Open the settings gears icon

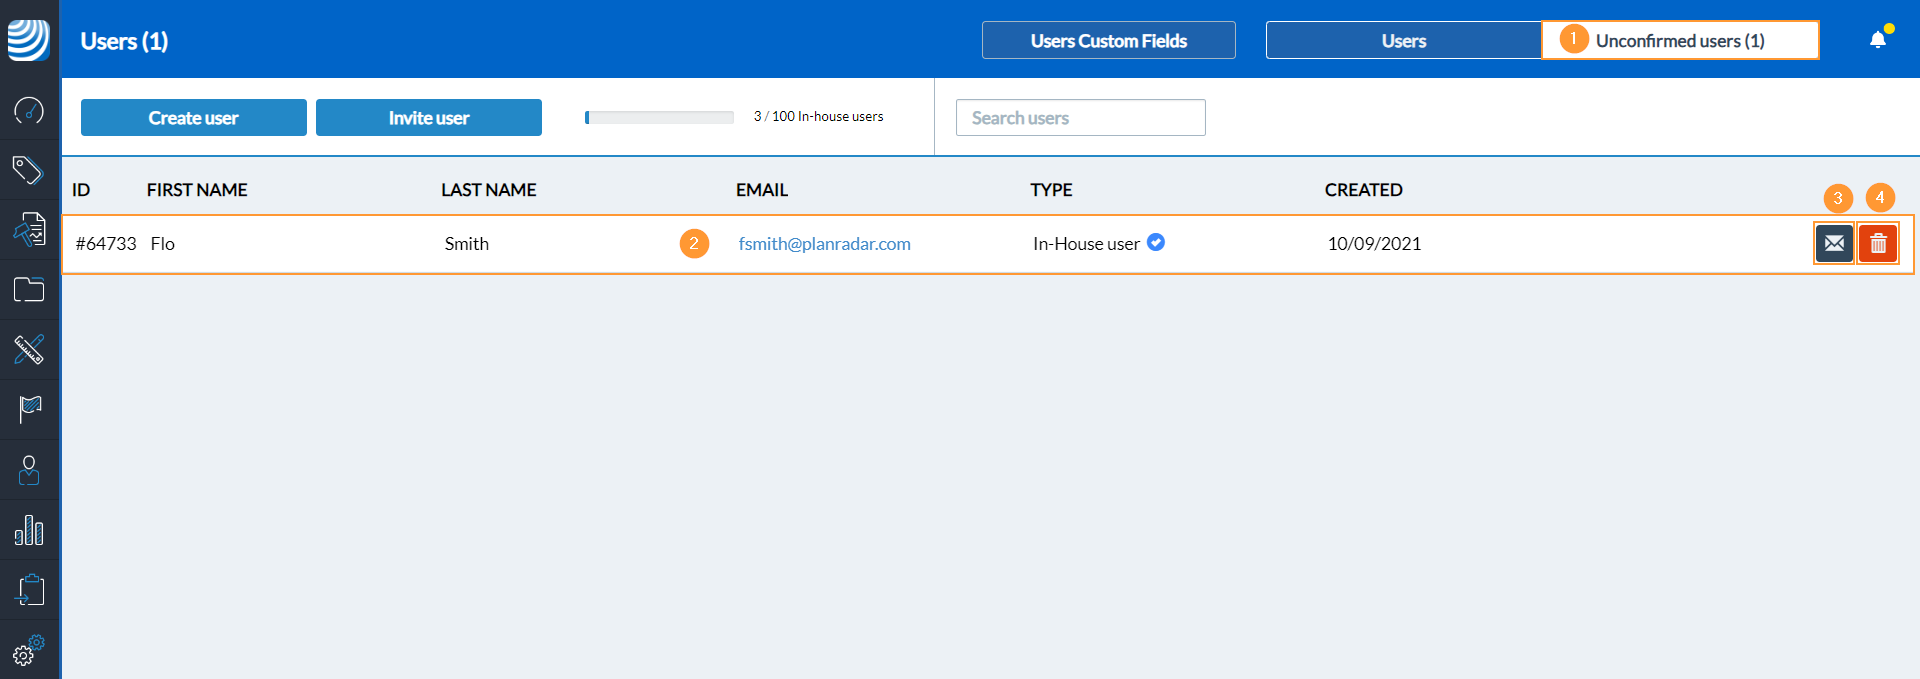(x=29, y=650)
